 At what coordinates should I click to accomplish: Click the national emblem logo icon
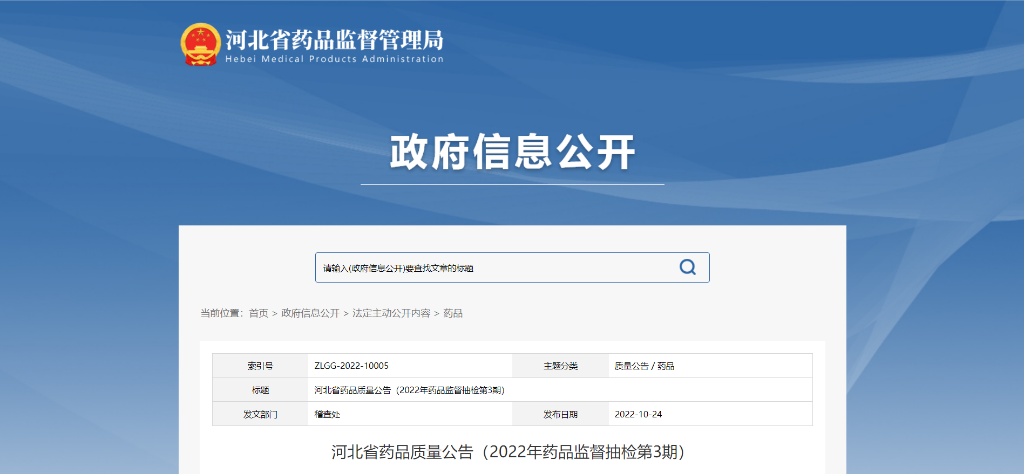pos(200,45)
